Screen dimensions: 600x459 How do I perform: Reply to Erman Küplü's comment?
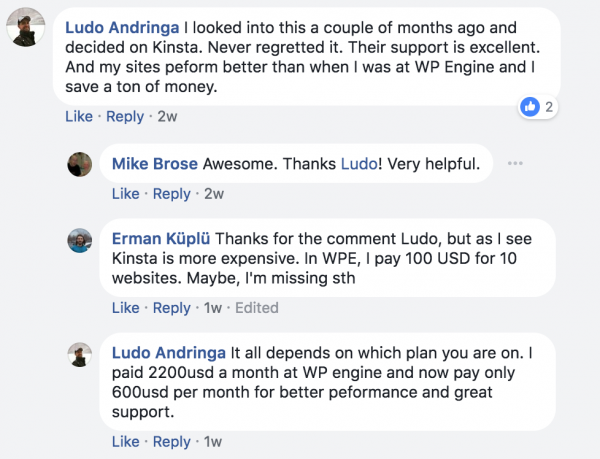[171, 308]
